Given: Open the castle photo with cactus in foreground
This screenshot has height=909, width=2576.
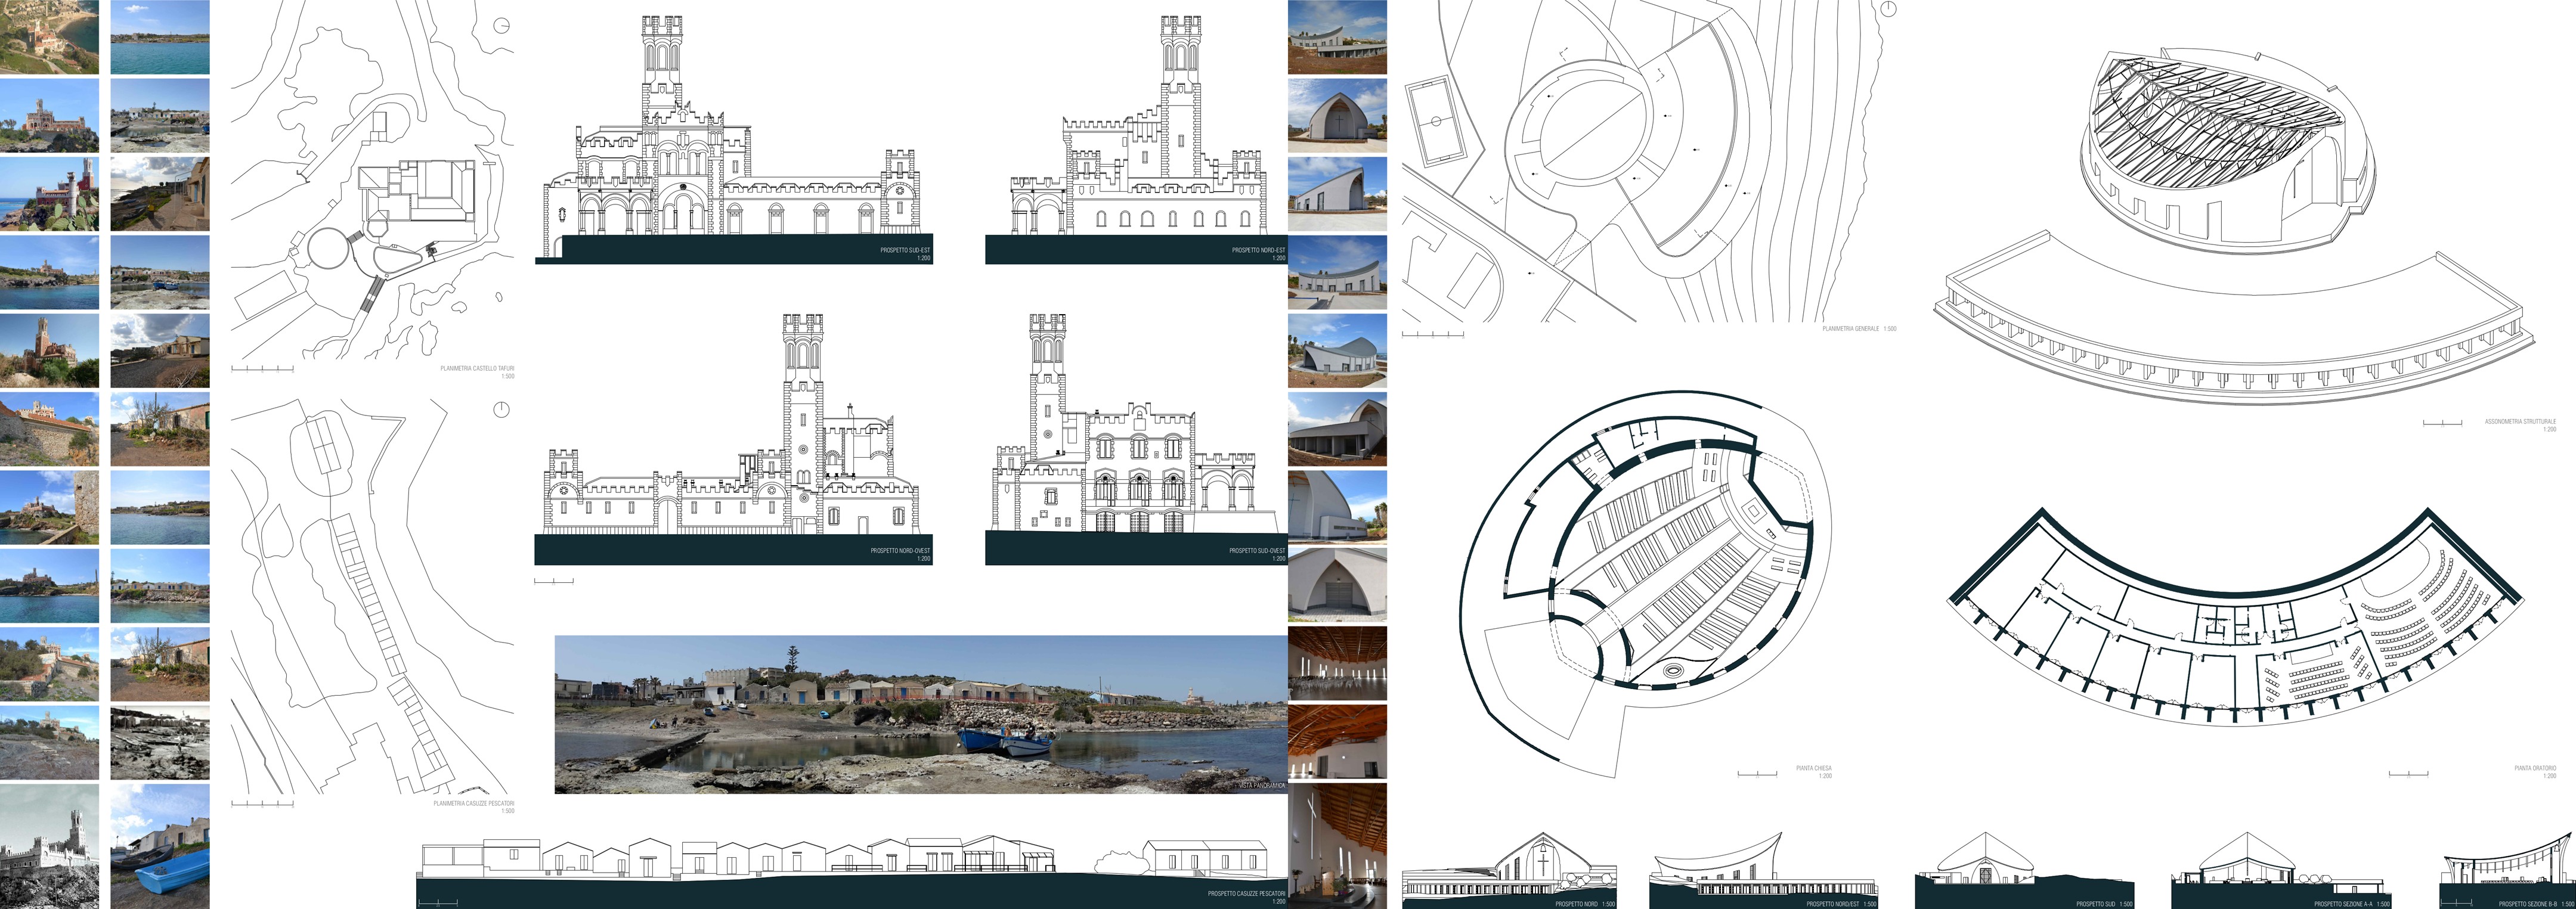Looking at the screenshot, I should tap(49, 194).
